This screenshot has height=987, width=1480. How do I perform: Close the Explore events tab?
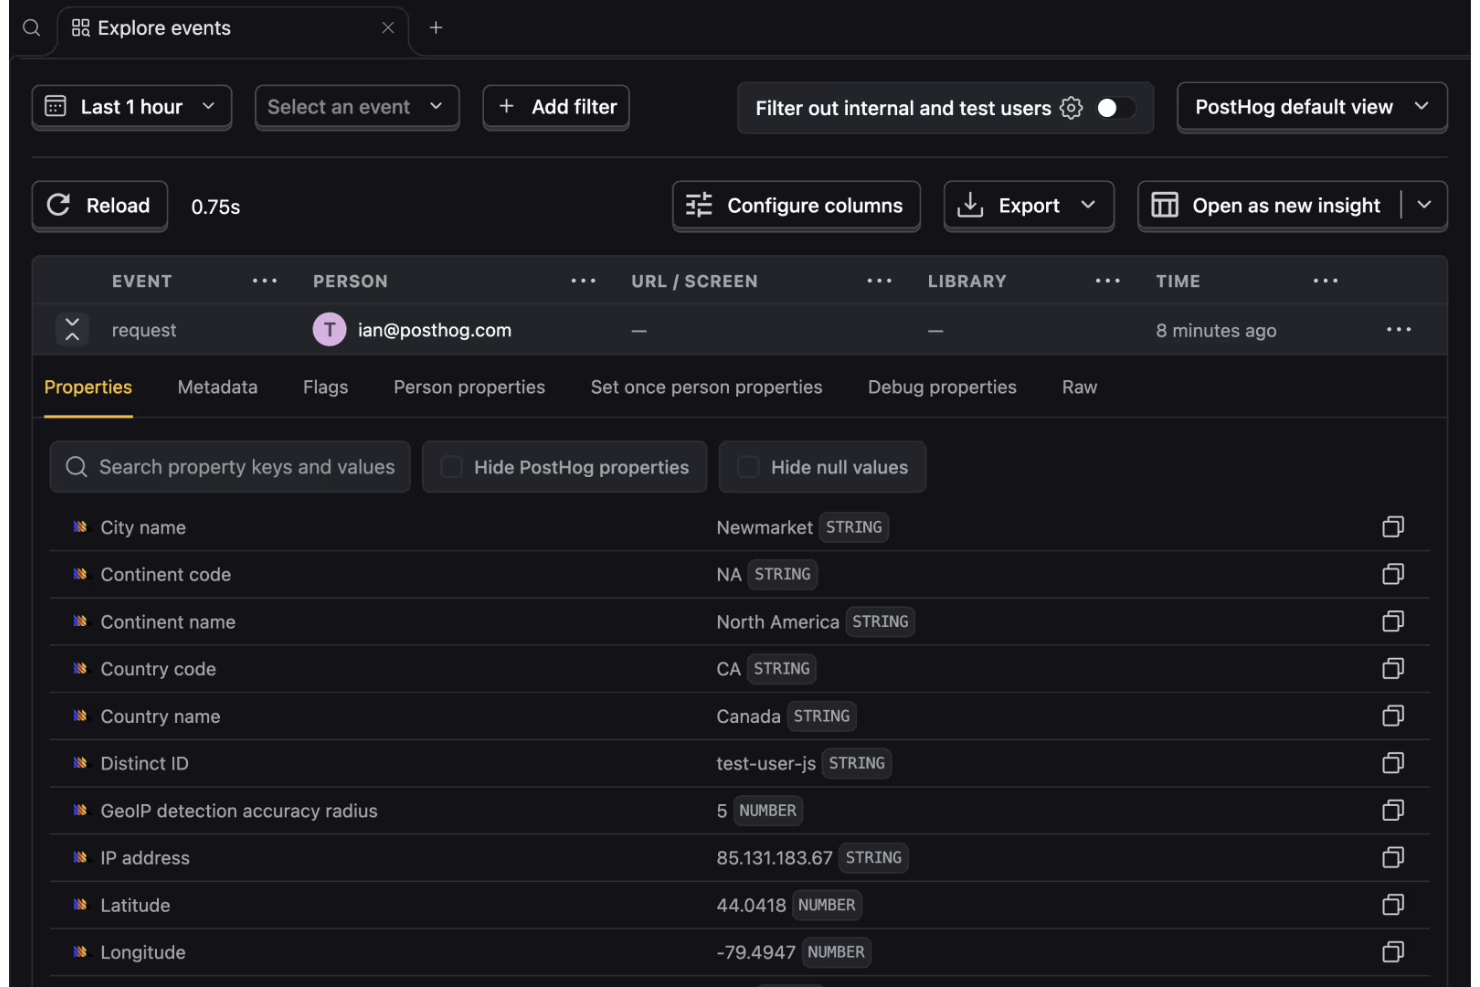point(388,28)
